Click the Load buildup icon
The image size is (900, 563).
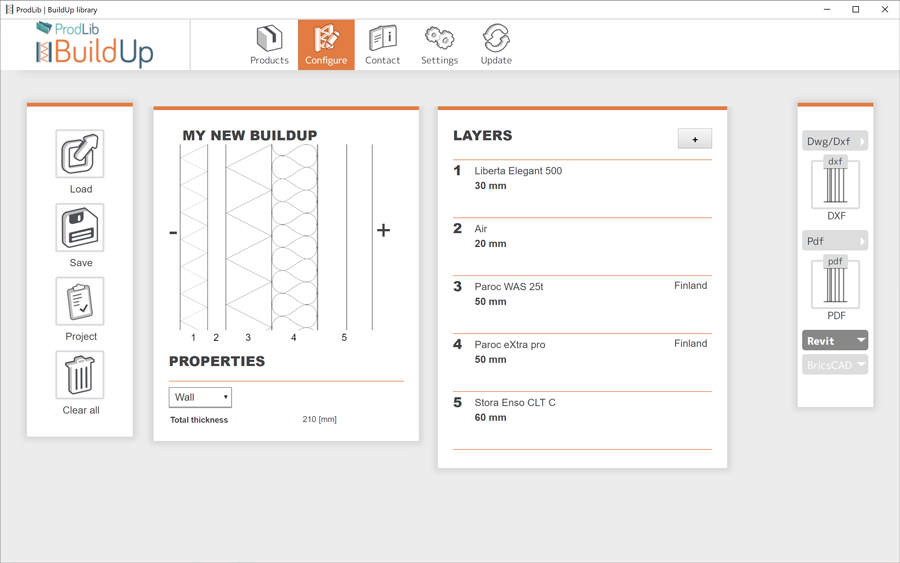point(80,154)
